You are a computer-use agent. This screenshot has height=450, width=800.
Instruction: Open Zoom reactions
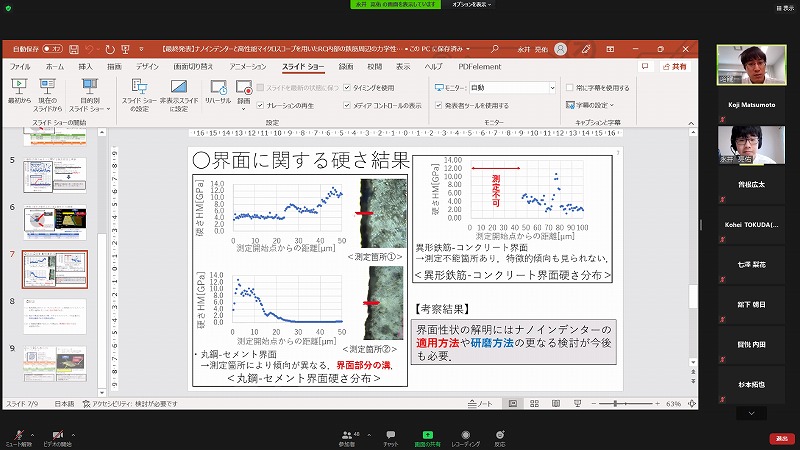500,438
